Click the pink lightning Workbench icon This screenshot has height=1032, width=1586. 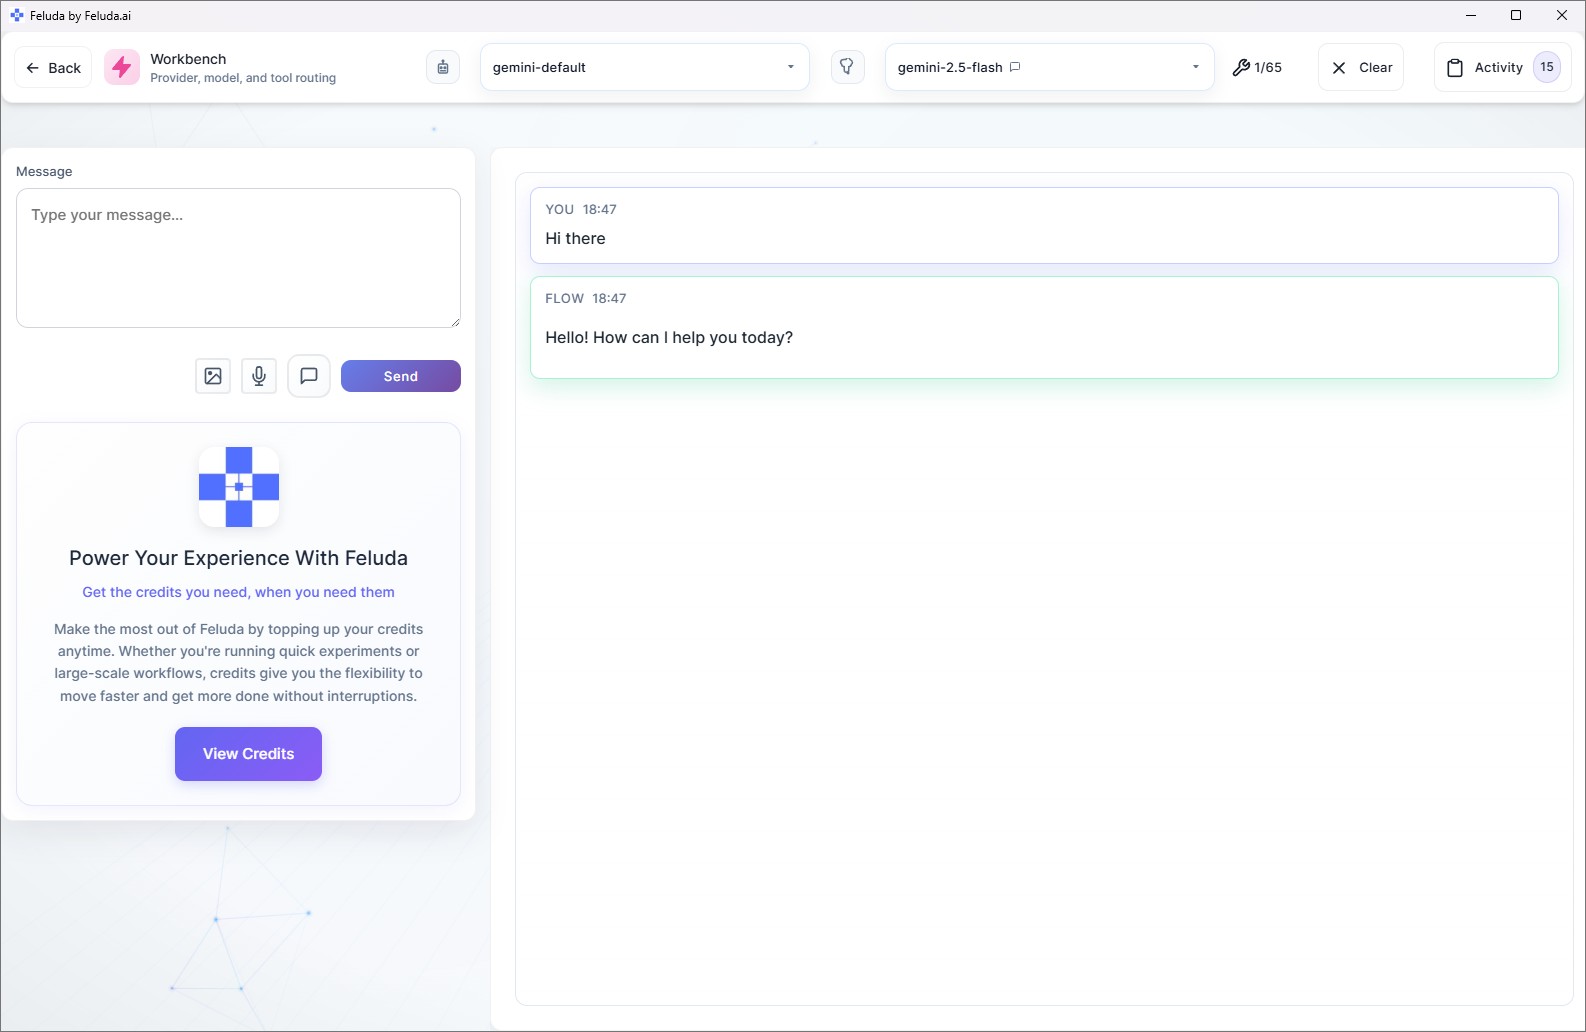(122, 67)
